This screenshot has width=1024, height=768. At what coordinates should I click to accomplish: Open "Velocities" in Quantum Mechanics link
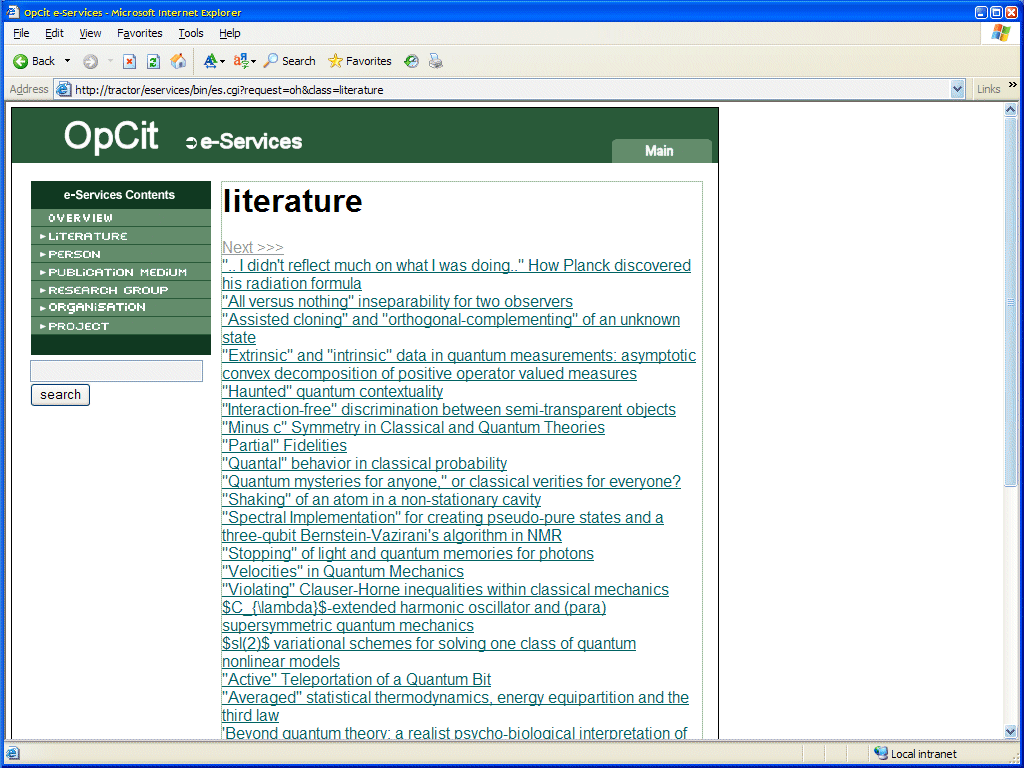[343, 571]
